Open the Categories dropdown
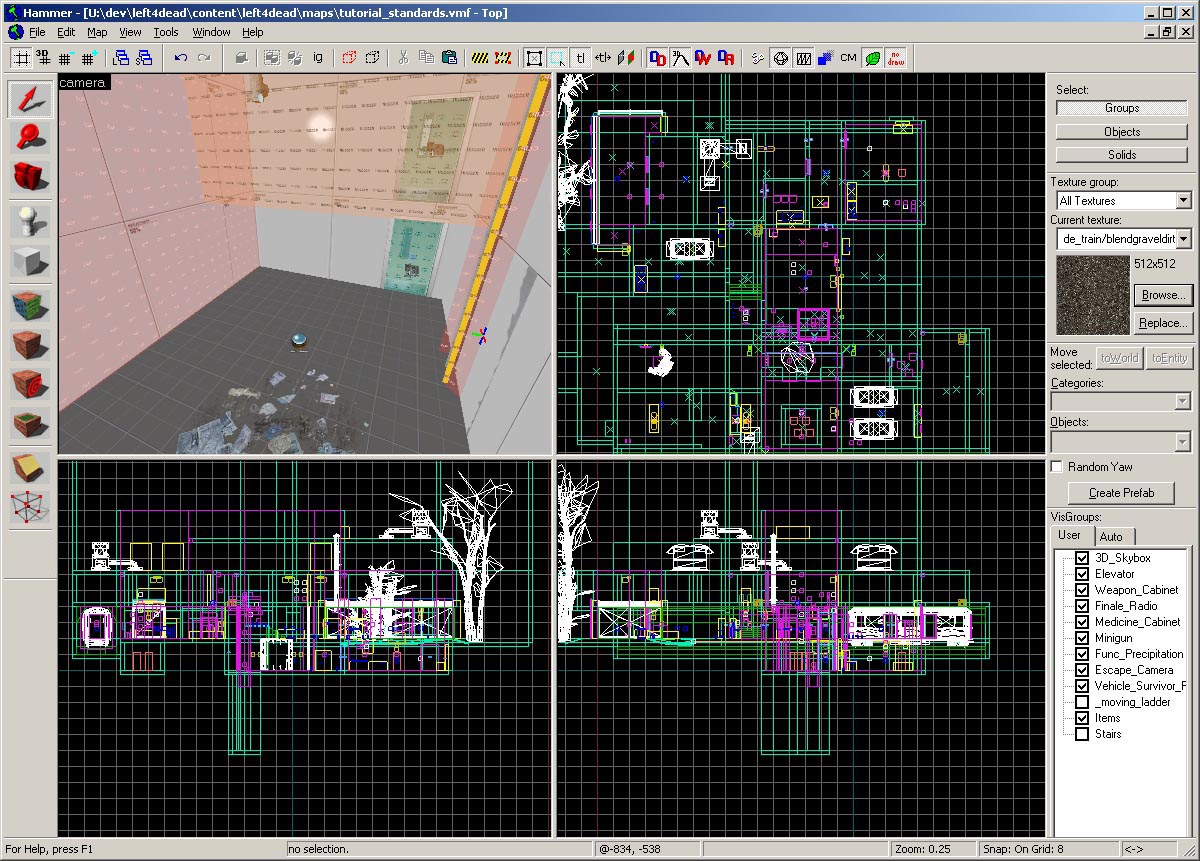This screenshot has height=861, width=1200. 1183,402
